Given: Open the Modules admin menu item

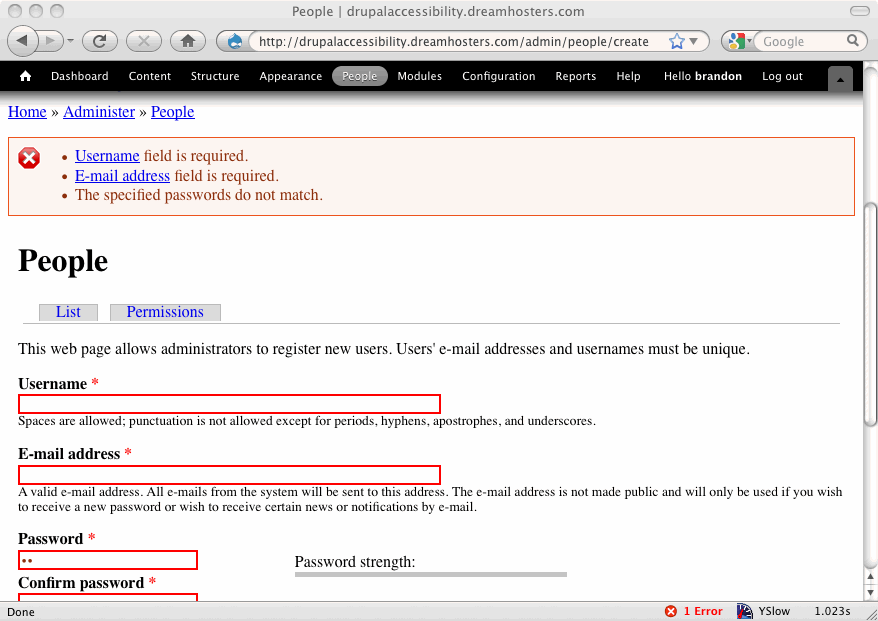Looking at the screenshot, I should click(419, 76).
